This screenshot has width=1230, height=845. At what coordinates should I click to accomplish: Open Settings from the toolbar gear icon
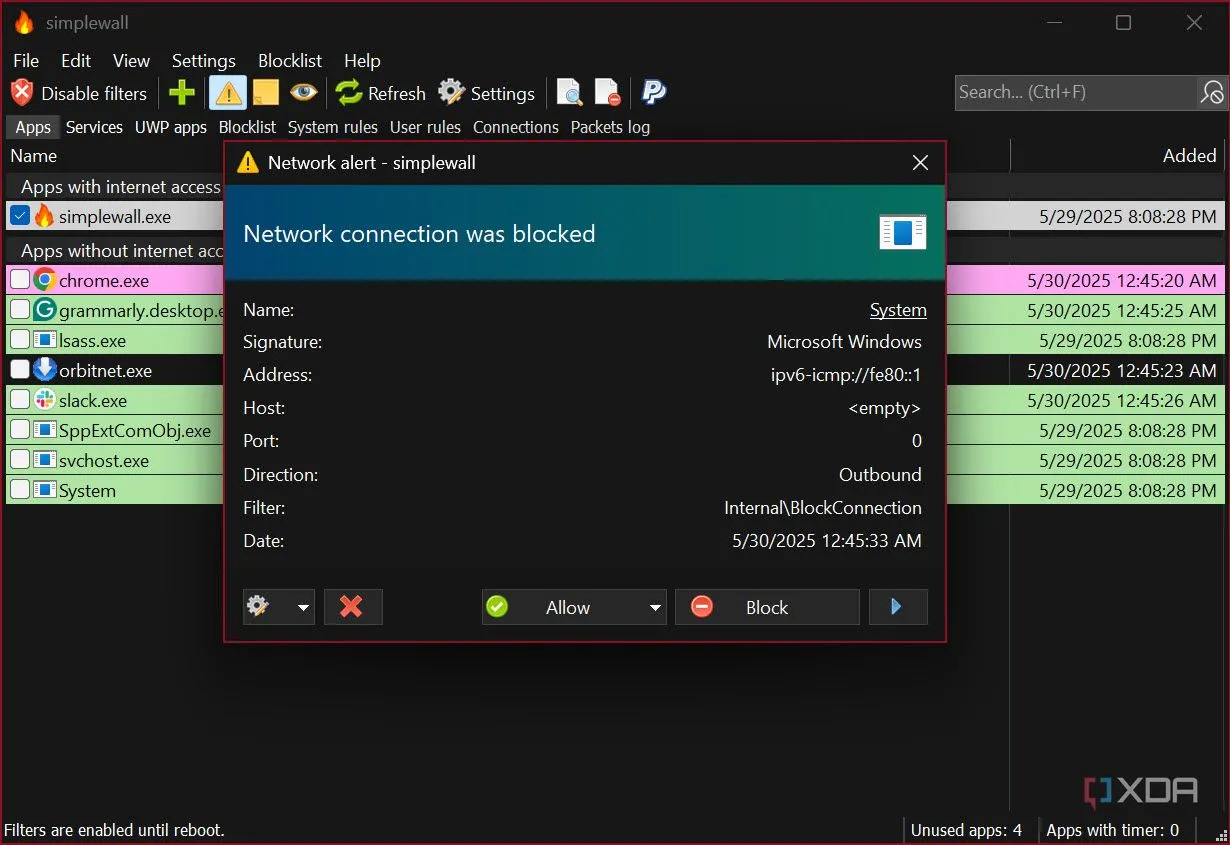point(452,93)
